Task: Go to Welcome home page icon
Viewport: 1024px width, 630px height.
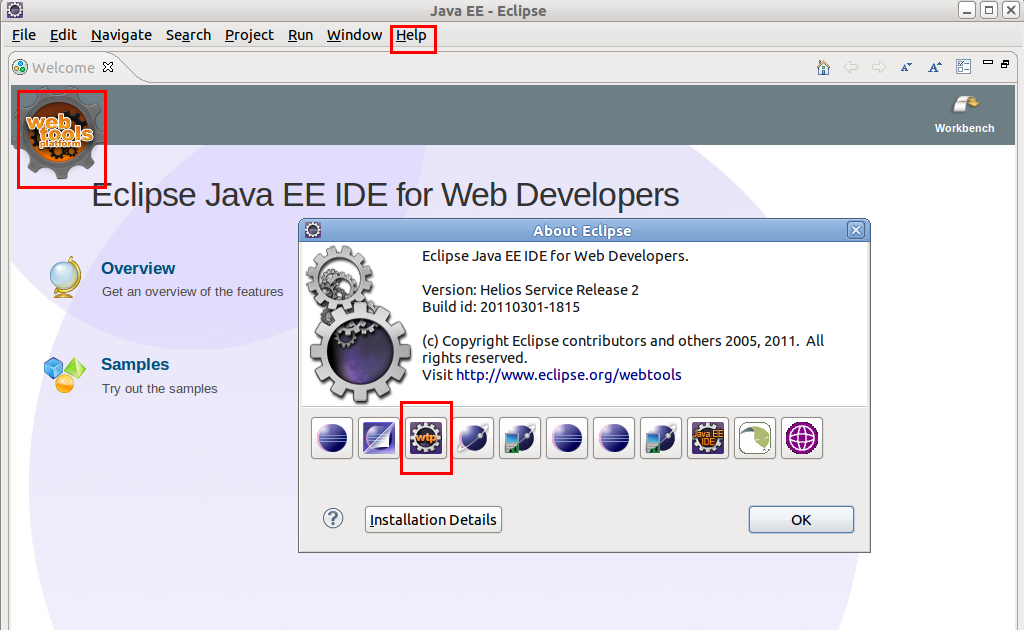Action: click(x=823, y=67)
